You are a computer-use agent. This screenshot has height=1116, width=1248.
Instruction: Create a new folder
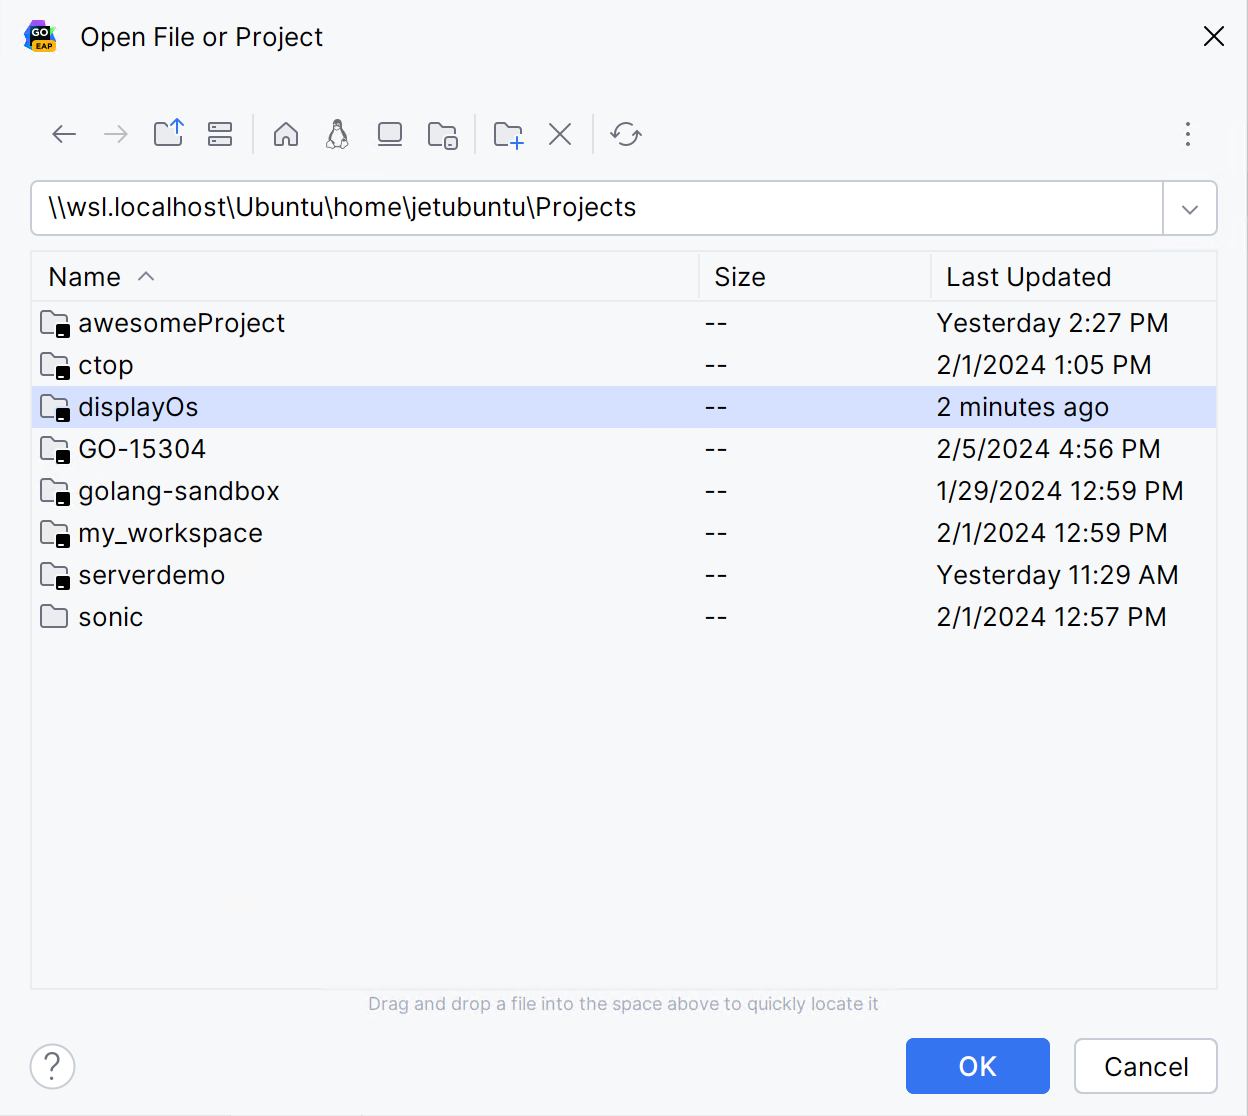pos(507,133)
